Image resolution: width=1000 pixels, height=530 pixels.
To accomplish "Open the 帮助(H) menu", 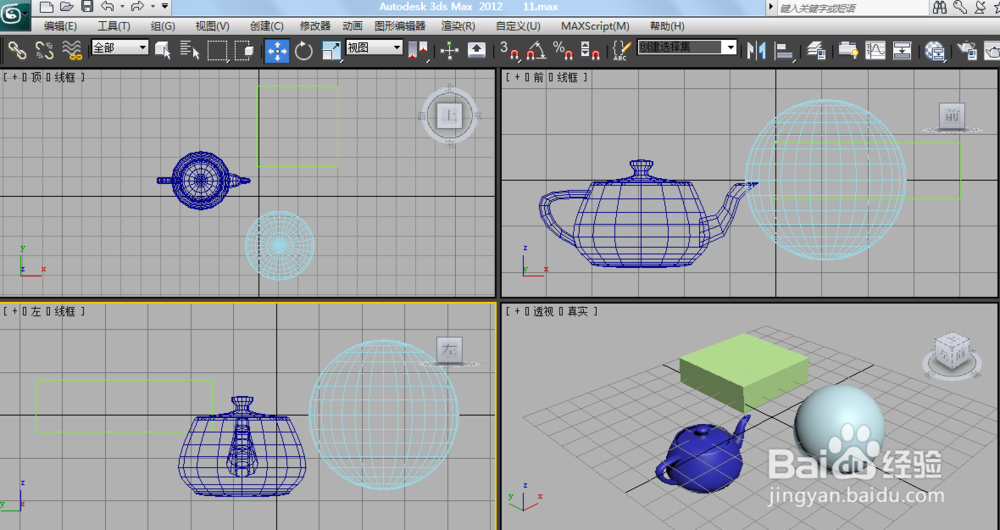I will pyautogui.click(x=667, y=26).
